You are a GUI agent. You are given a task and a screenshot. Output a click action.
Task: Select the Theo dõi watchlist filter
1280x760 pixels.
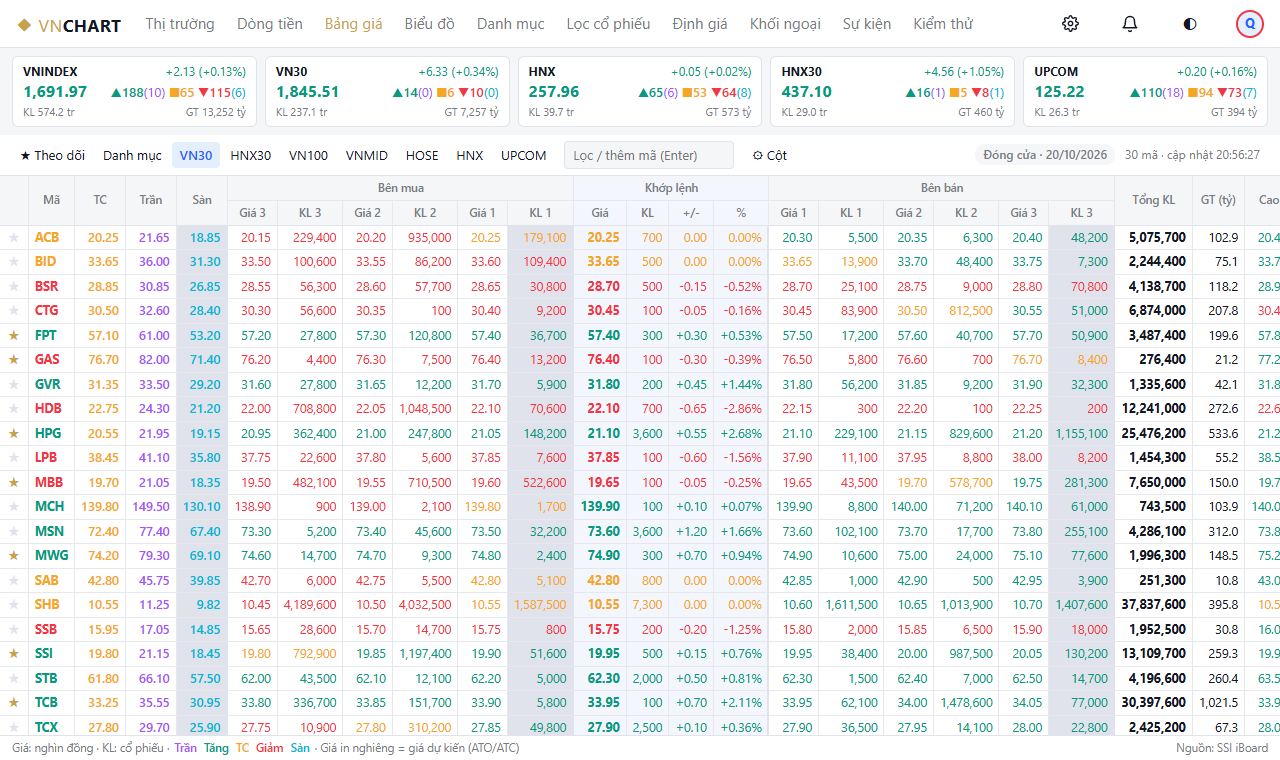tap(53, 155)
